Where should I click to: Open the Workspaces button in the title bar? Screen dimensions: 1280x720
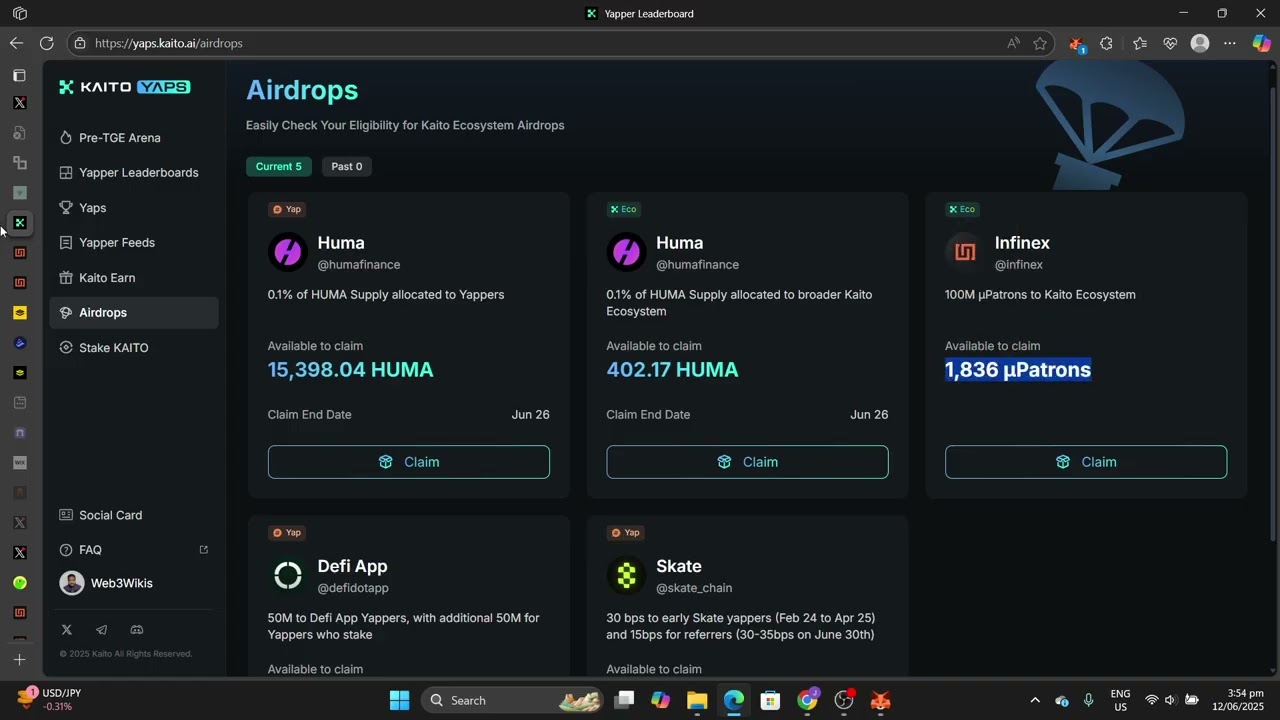pos(19,13)
